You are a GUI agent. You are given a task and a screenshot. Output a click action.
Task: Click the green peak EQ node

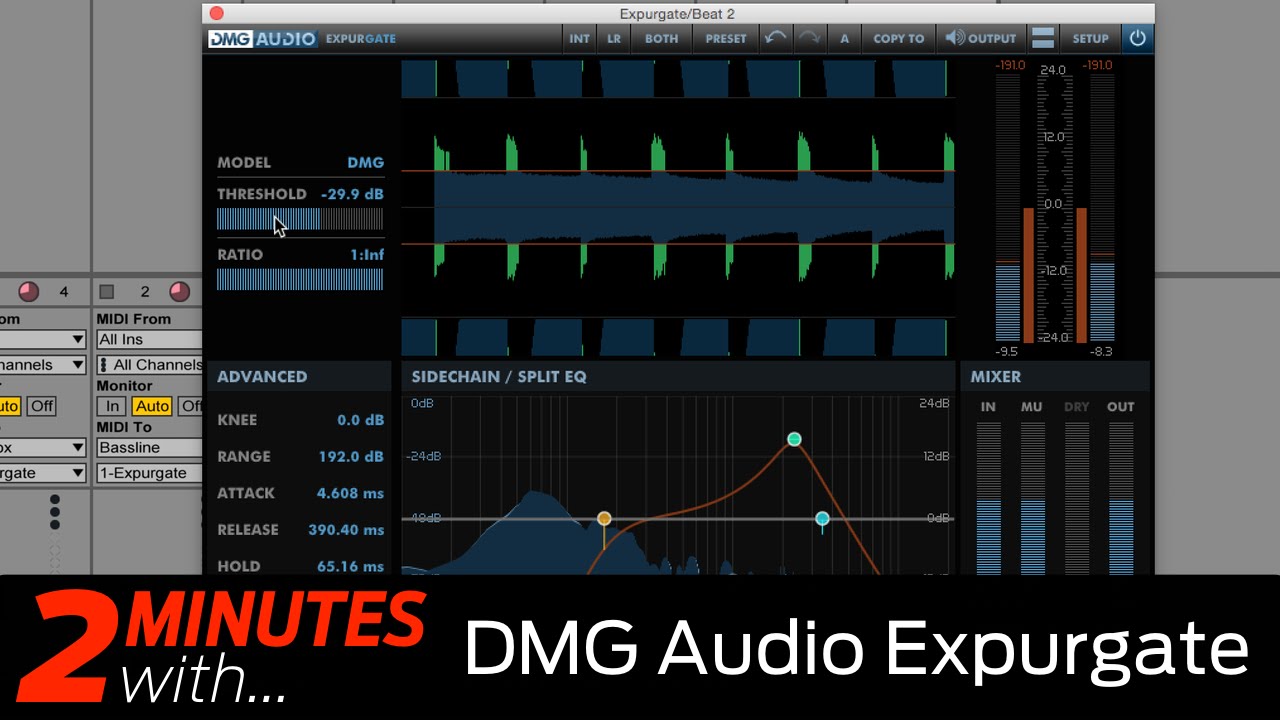point(794,439)
